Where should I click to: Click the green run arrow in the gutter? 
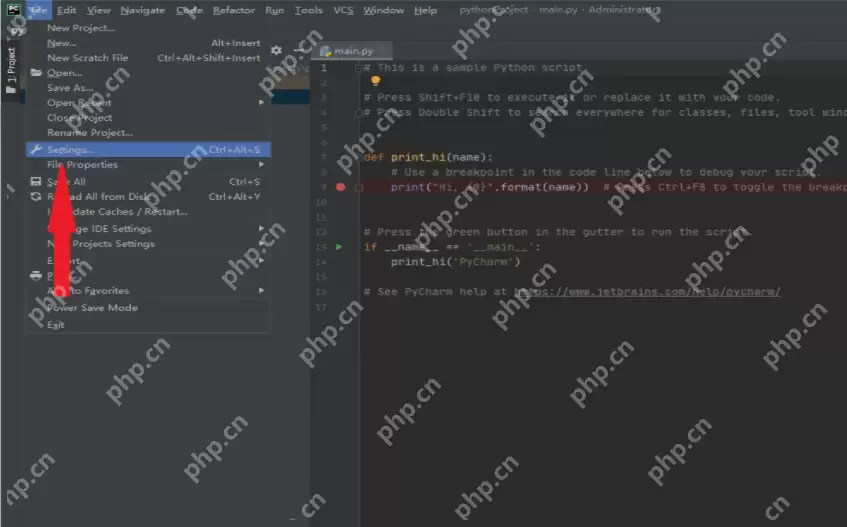click(x=340, y=247)
